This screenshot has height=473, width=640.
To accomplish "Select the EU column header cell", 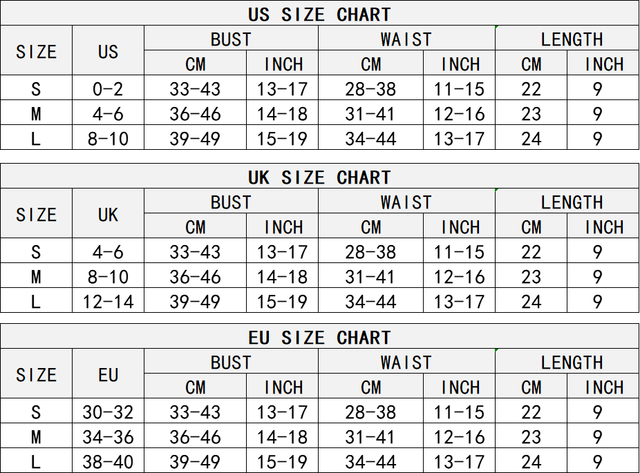I will pyautogui.click(x=108, y=376).
